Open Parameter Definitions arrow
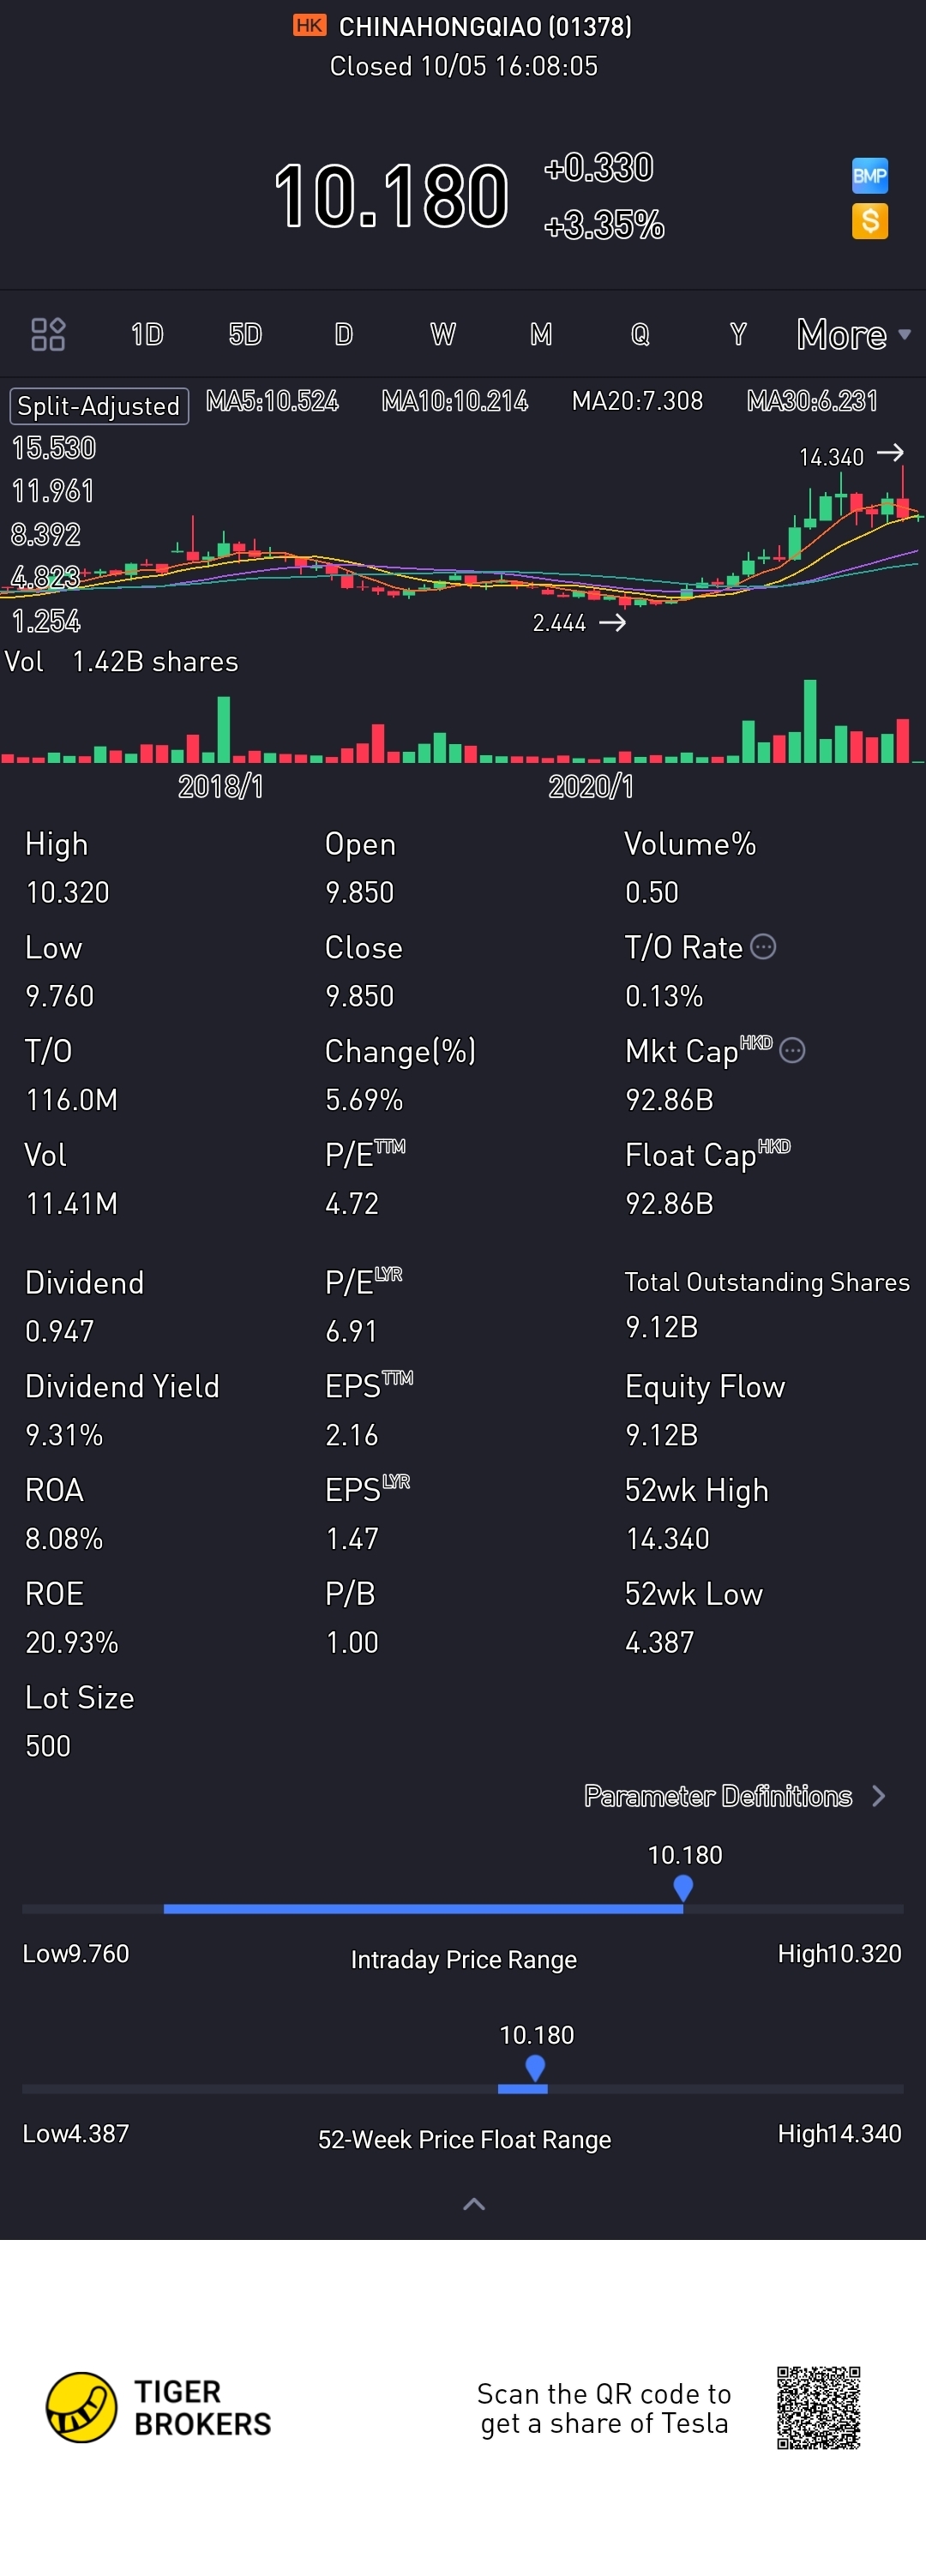The height and width of the screenshot is (2576, 926). [x=879, y=1796]
